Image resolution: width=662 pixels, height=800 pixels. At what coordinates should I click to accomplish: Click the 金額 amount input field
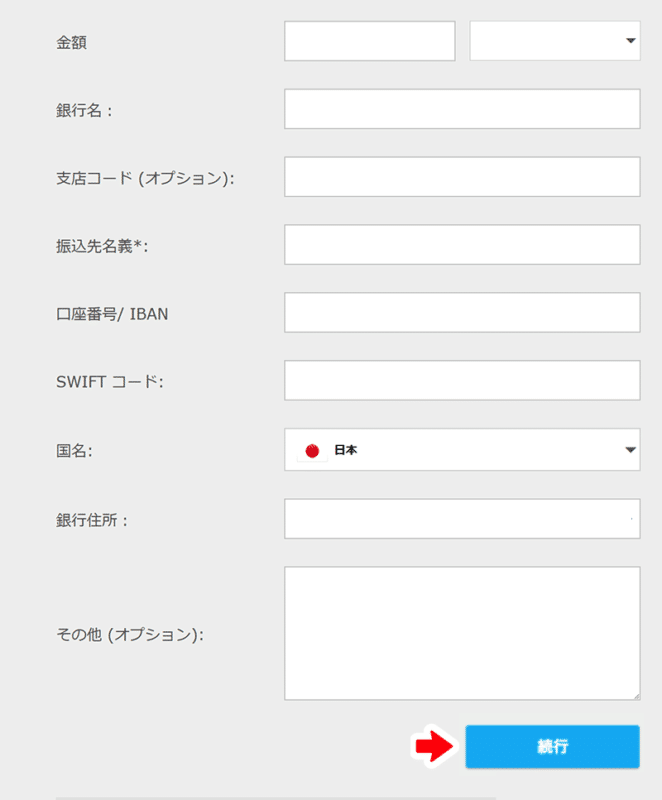pos(370,41)
